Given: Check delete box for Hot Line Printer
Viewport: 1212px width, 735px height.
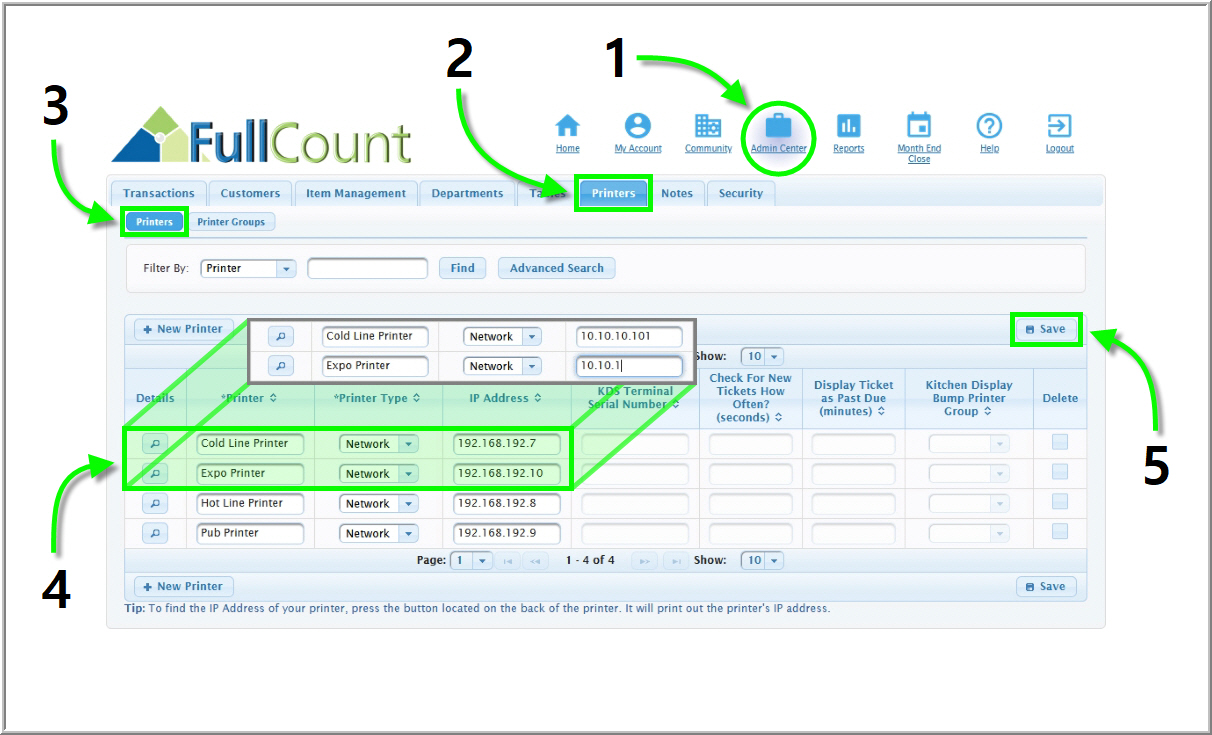Looking at the screenshot, I should coord(1060,502).
